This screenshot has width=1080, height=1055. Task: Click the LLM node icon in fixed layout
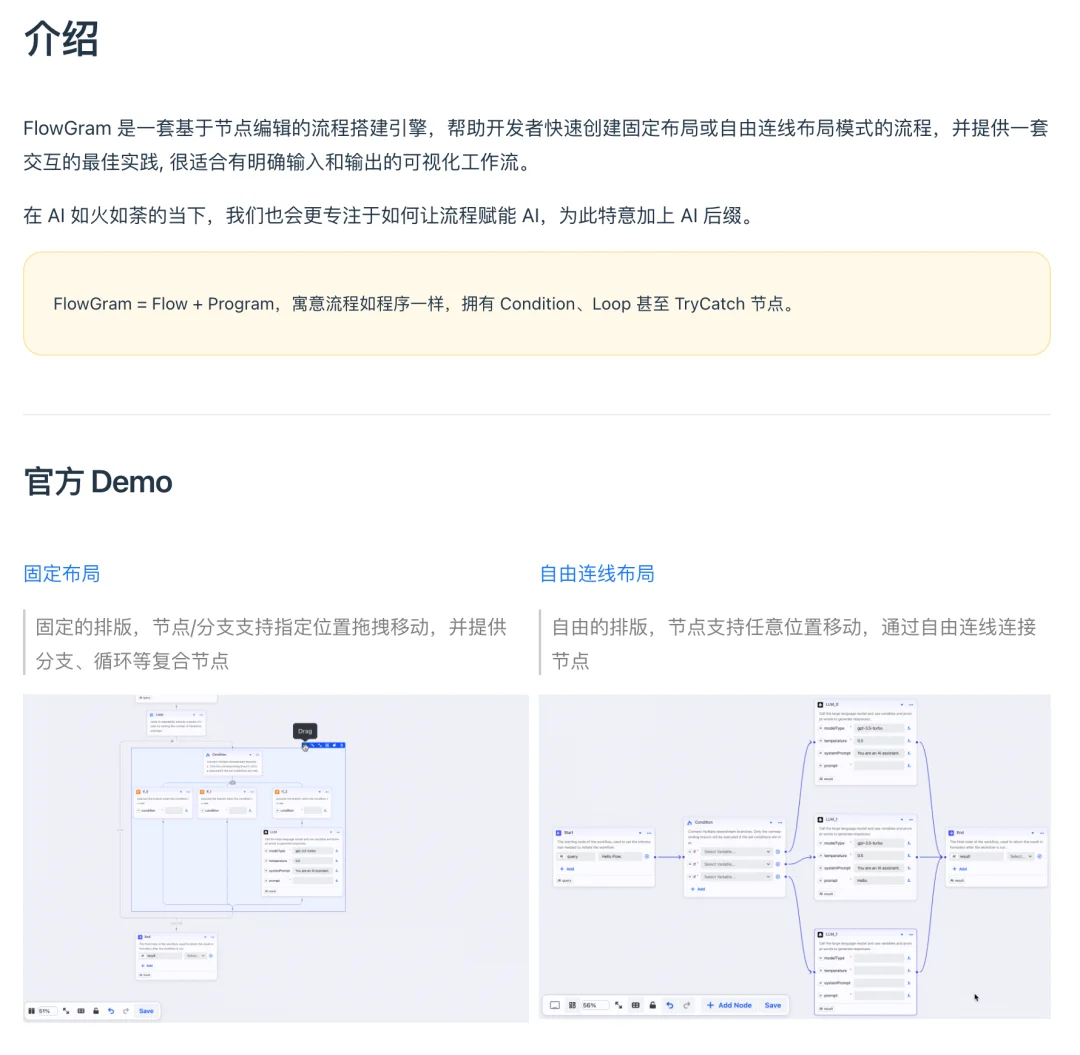click(266, 832)
